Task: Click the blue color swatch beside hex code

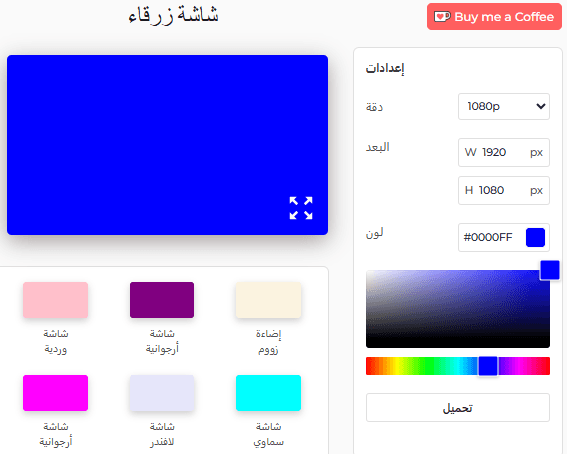Action: pyautogui.click(x=535, y=237)
